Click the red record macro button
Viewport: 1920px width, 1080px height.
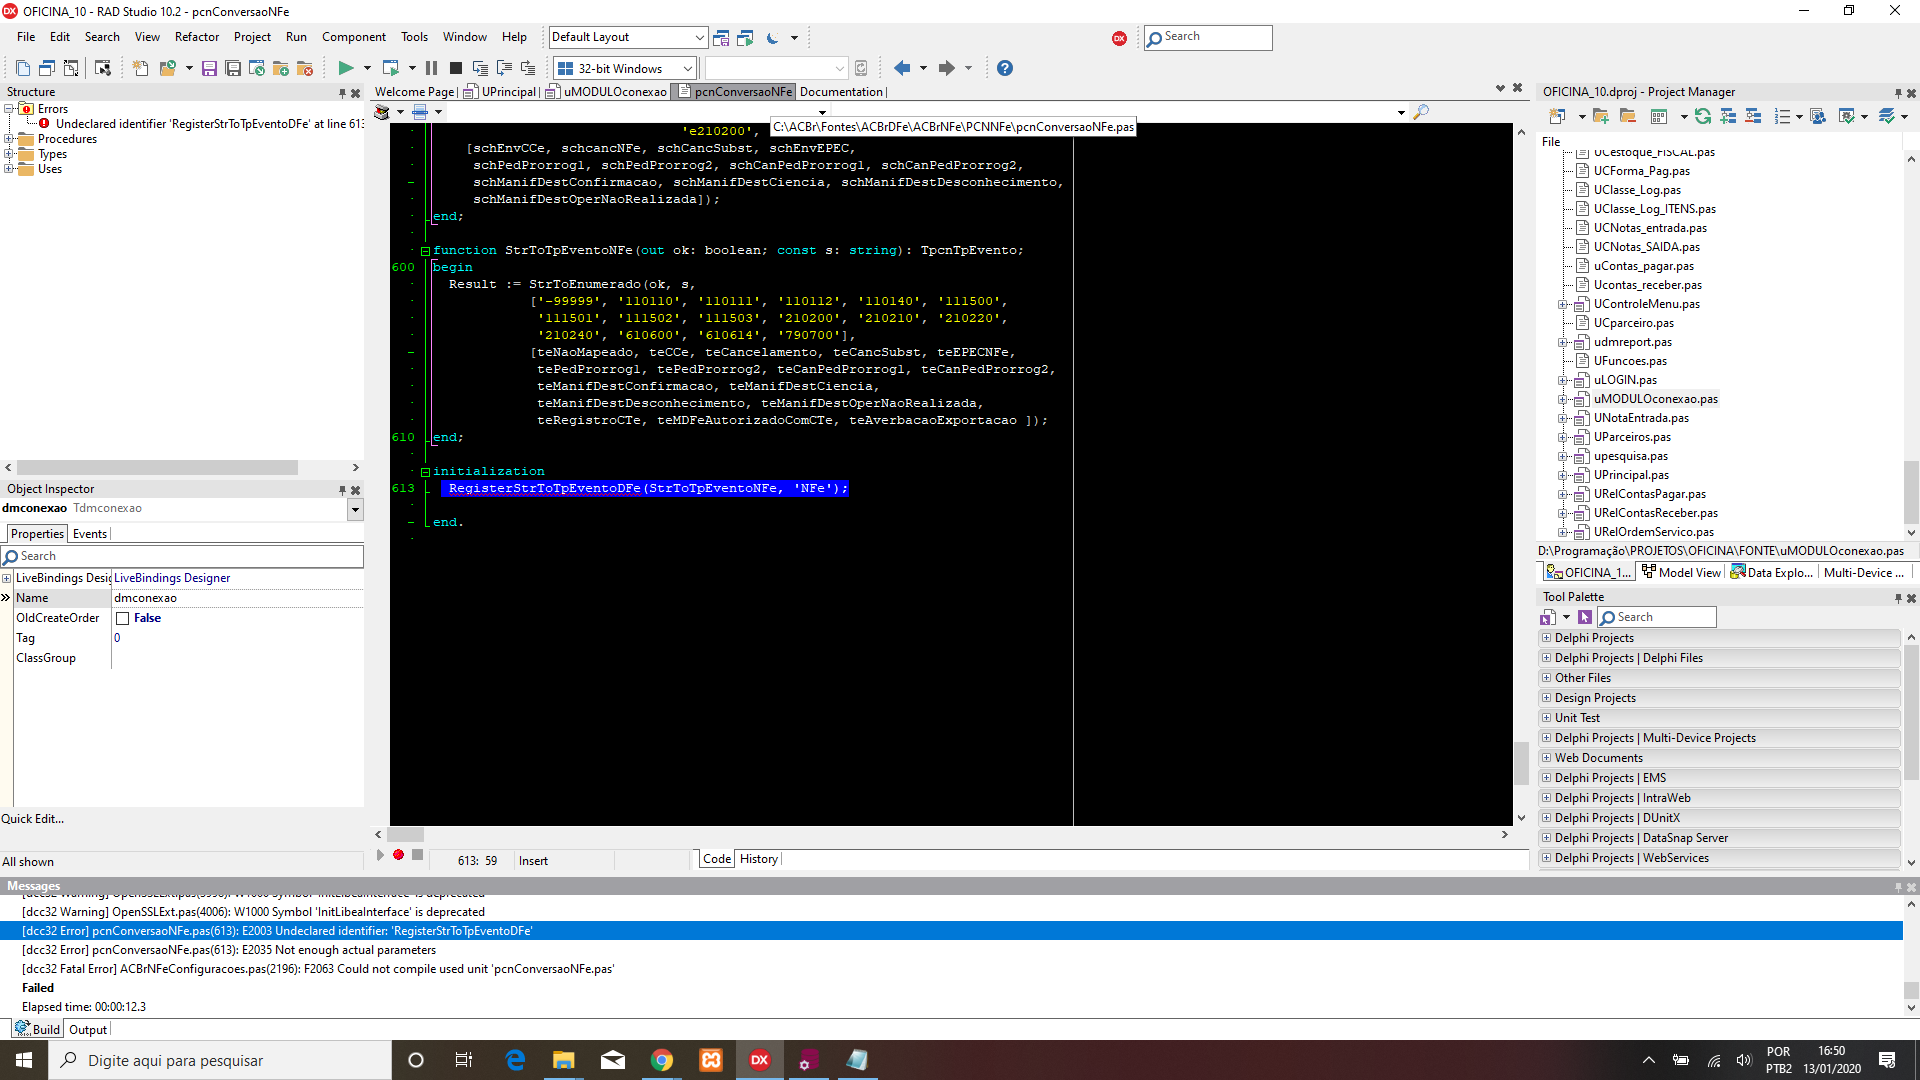tap(398, 855)
